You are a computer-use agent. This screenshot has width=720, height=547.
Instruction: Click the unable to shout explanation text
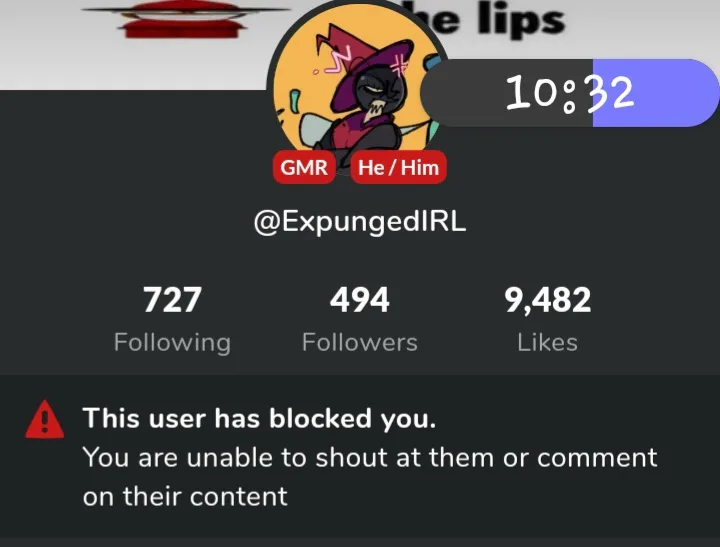[x=370, y=477]
